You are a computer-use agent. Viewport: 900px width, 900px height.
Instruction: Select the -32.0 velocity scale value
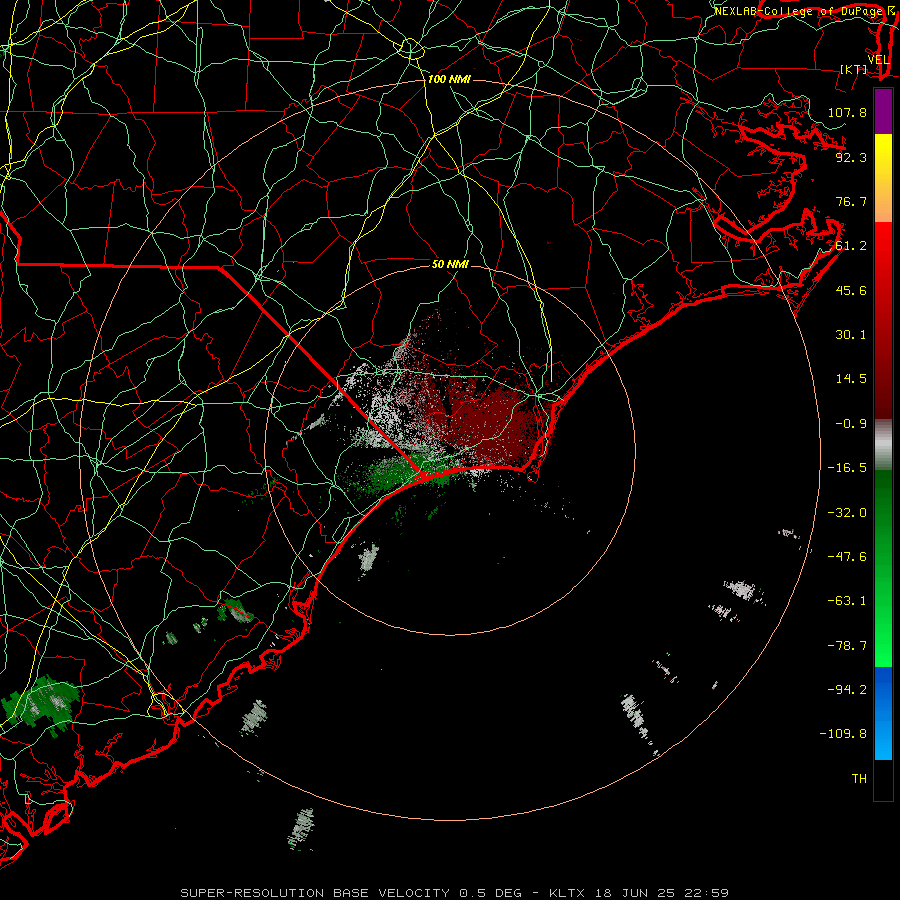tap(847, 513)
